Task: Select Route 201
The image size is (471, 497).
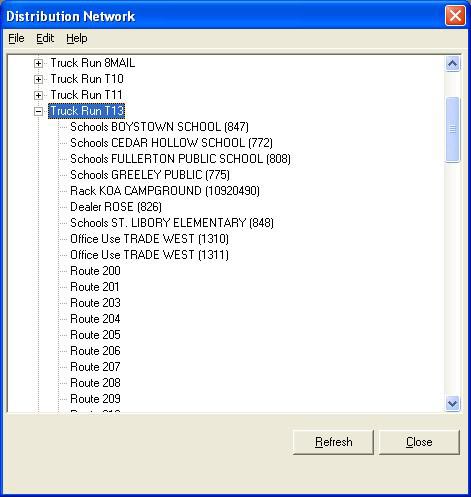Action: (x=95, y=287)
